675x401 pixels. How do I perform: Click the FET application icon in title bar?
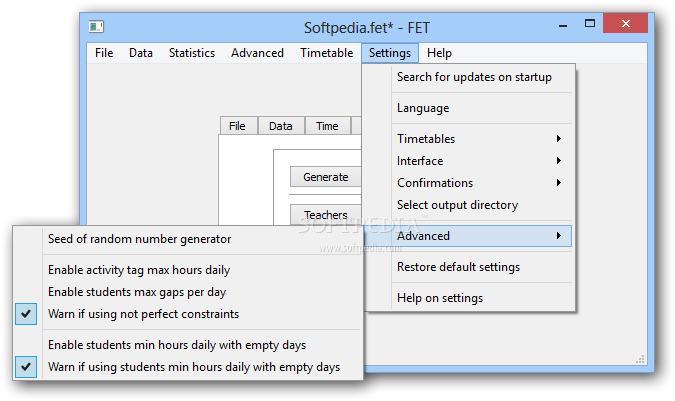click(x=96, y=27)
